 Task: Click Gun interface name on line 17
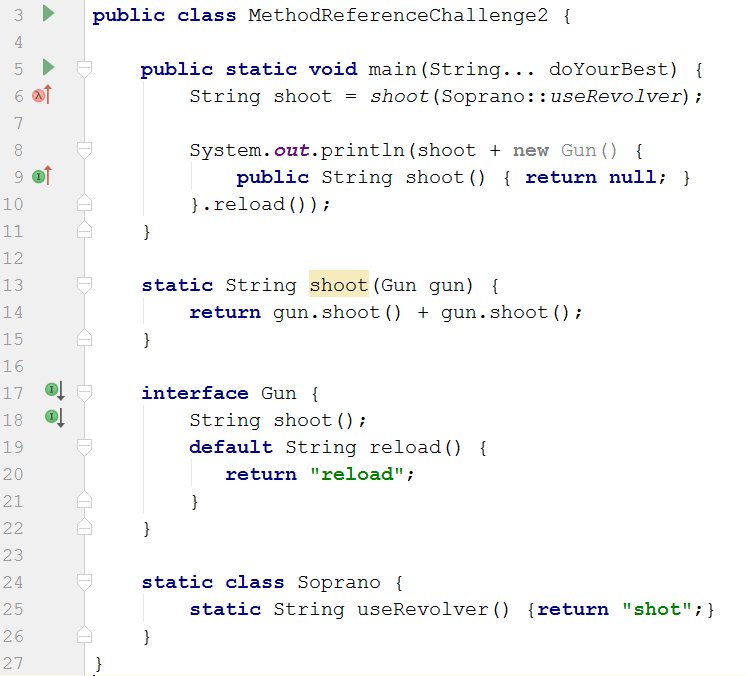pyautogui.click(x=279, y=393)
